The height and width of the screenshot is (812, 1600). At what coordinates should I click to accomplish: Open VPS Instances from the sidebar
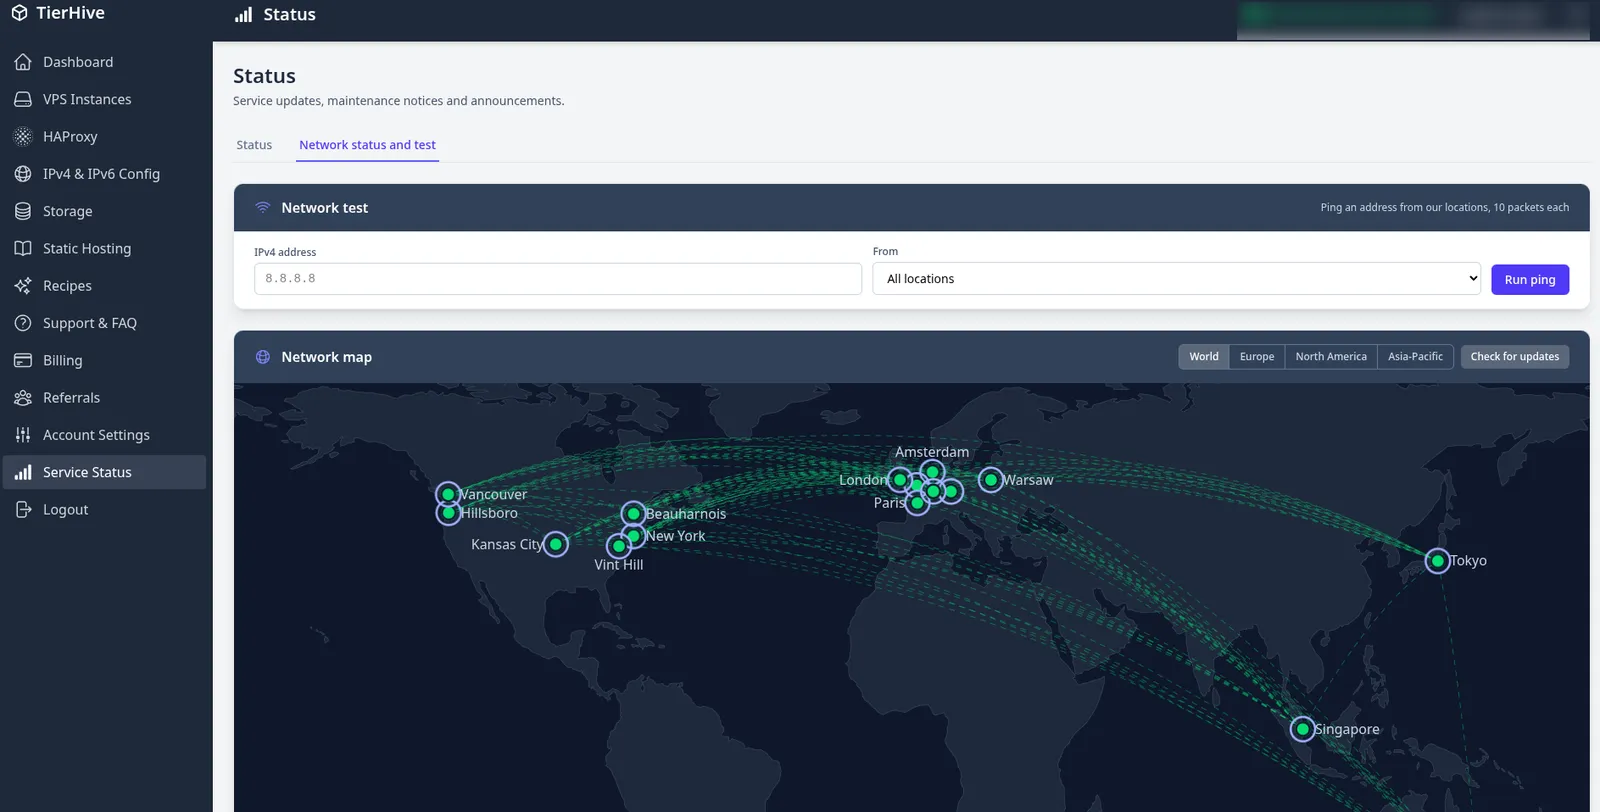[x=104, y=99]
